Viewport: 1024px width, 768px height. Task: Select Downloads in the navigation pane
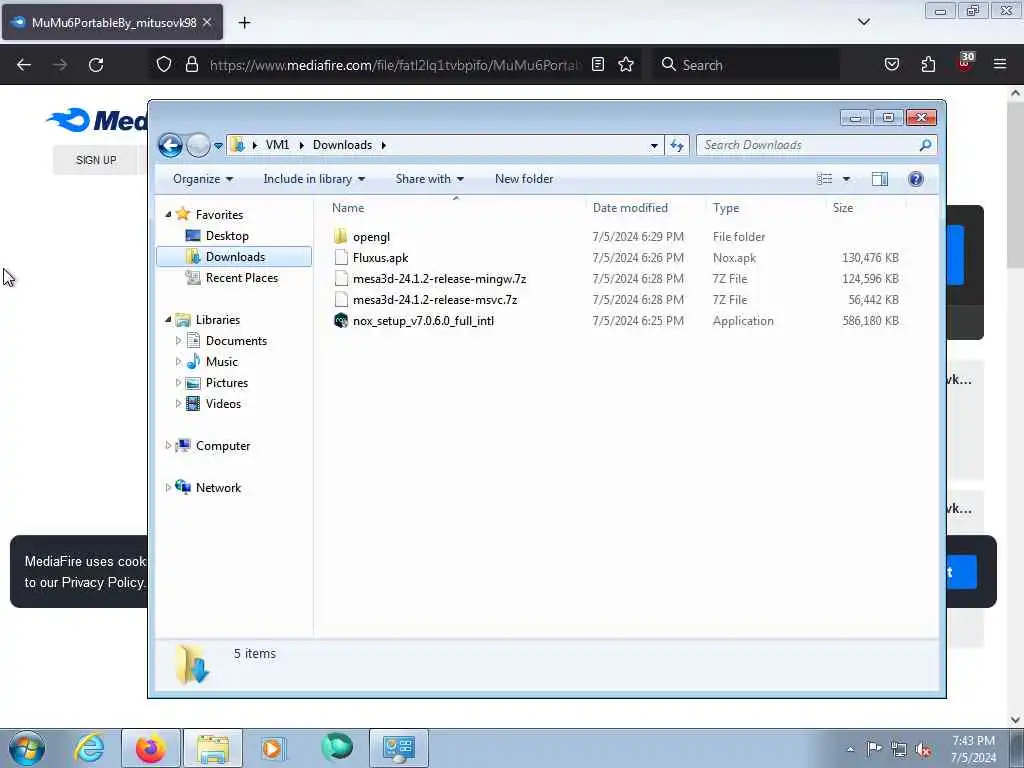234,257
